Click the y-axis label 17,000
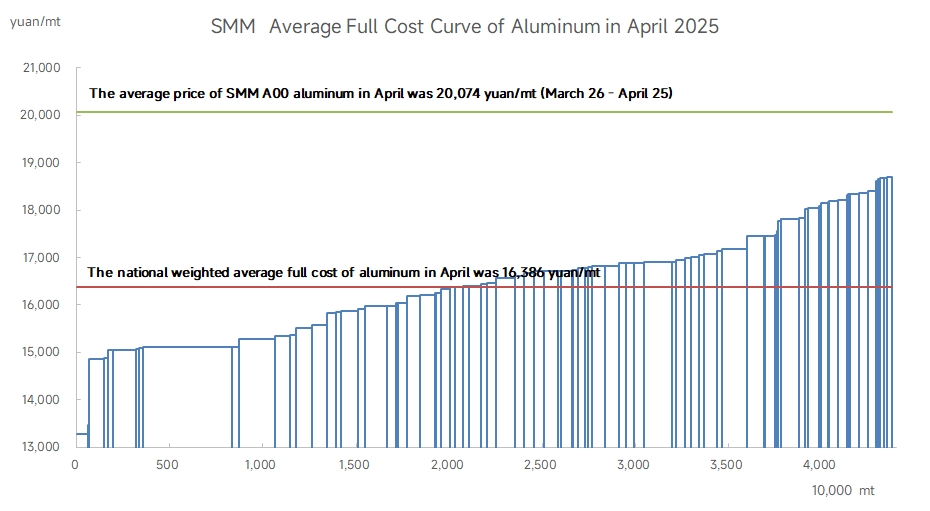 (x=42, y=257)
